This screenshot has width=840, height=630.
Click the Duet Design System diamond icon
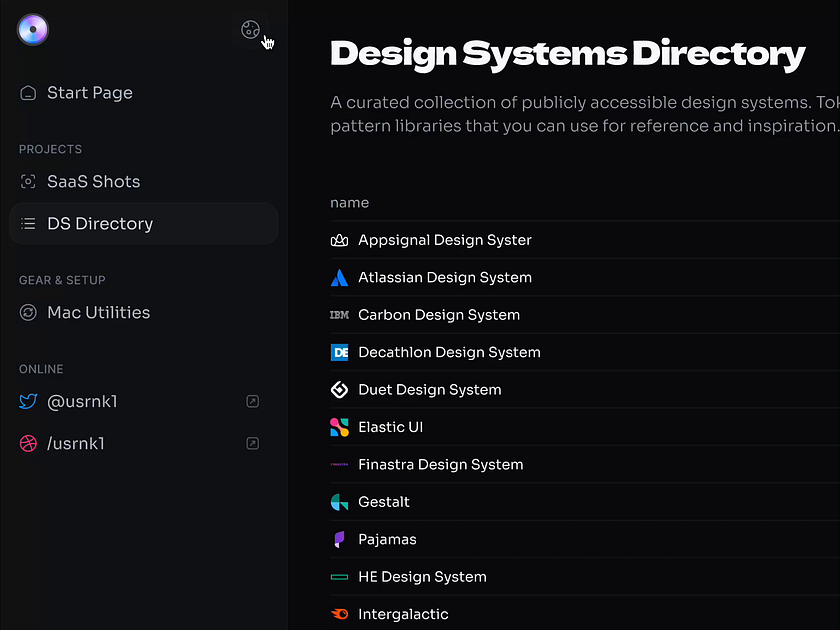(339, 389)
